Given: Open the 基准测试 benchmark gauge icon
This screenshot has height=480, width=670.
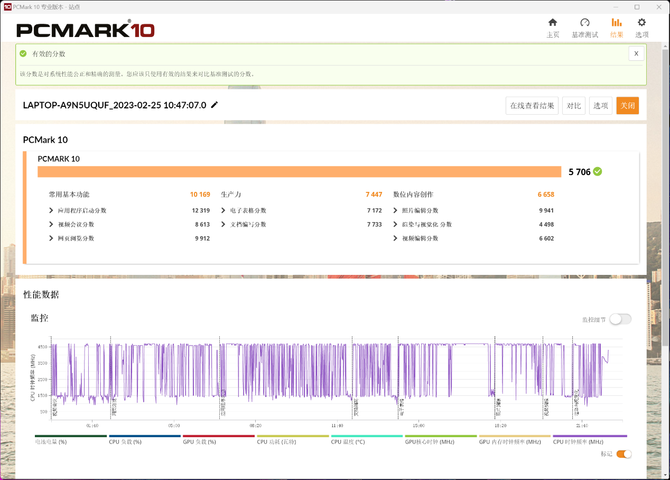Looking at the screenshot, I should coord(585,23).
